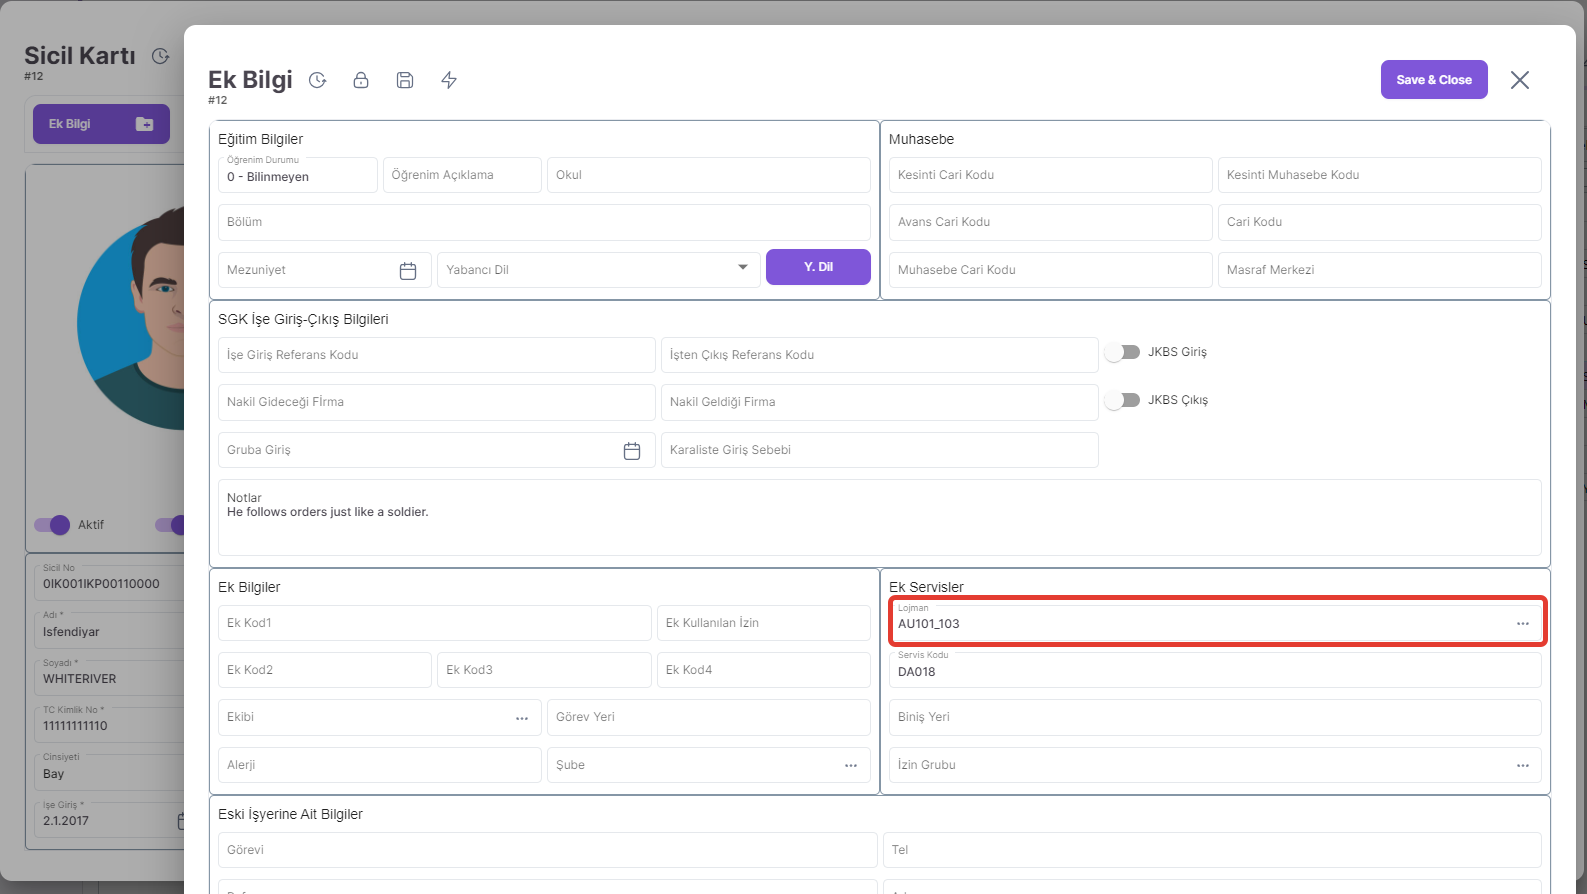Enable the JKBS Çıkış toggle

point(1123,400)
